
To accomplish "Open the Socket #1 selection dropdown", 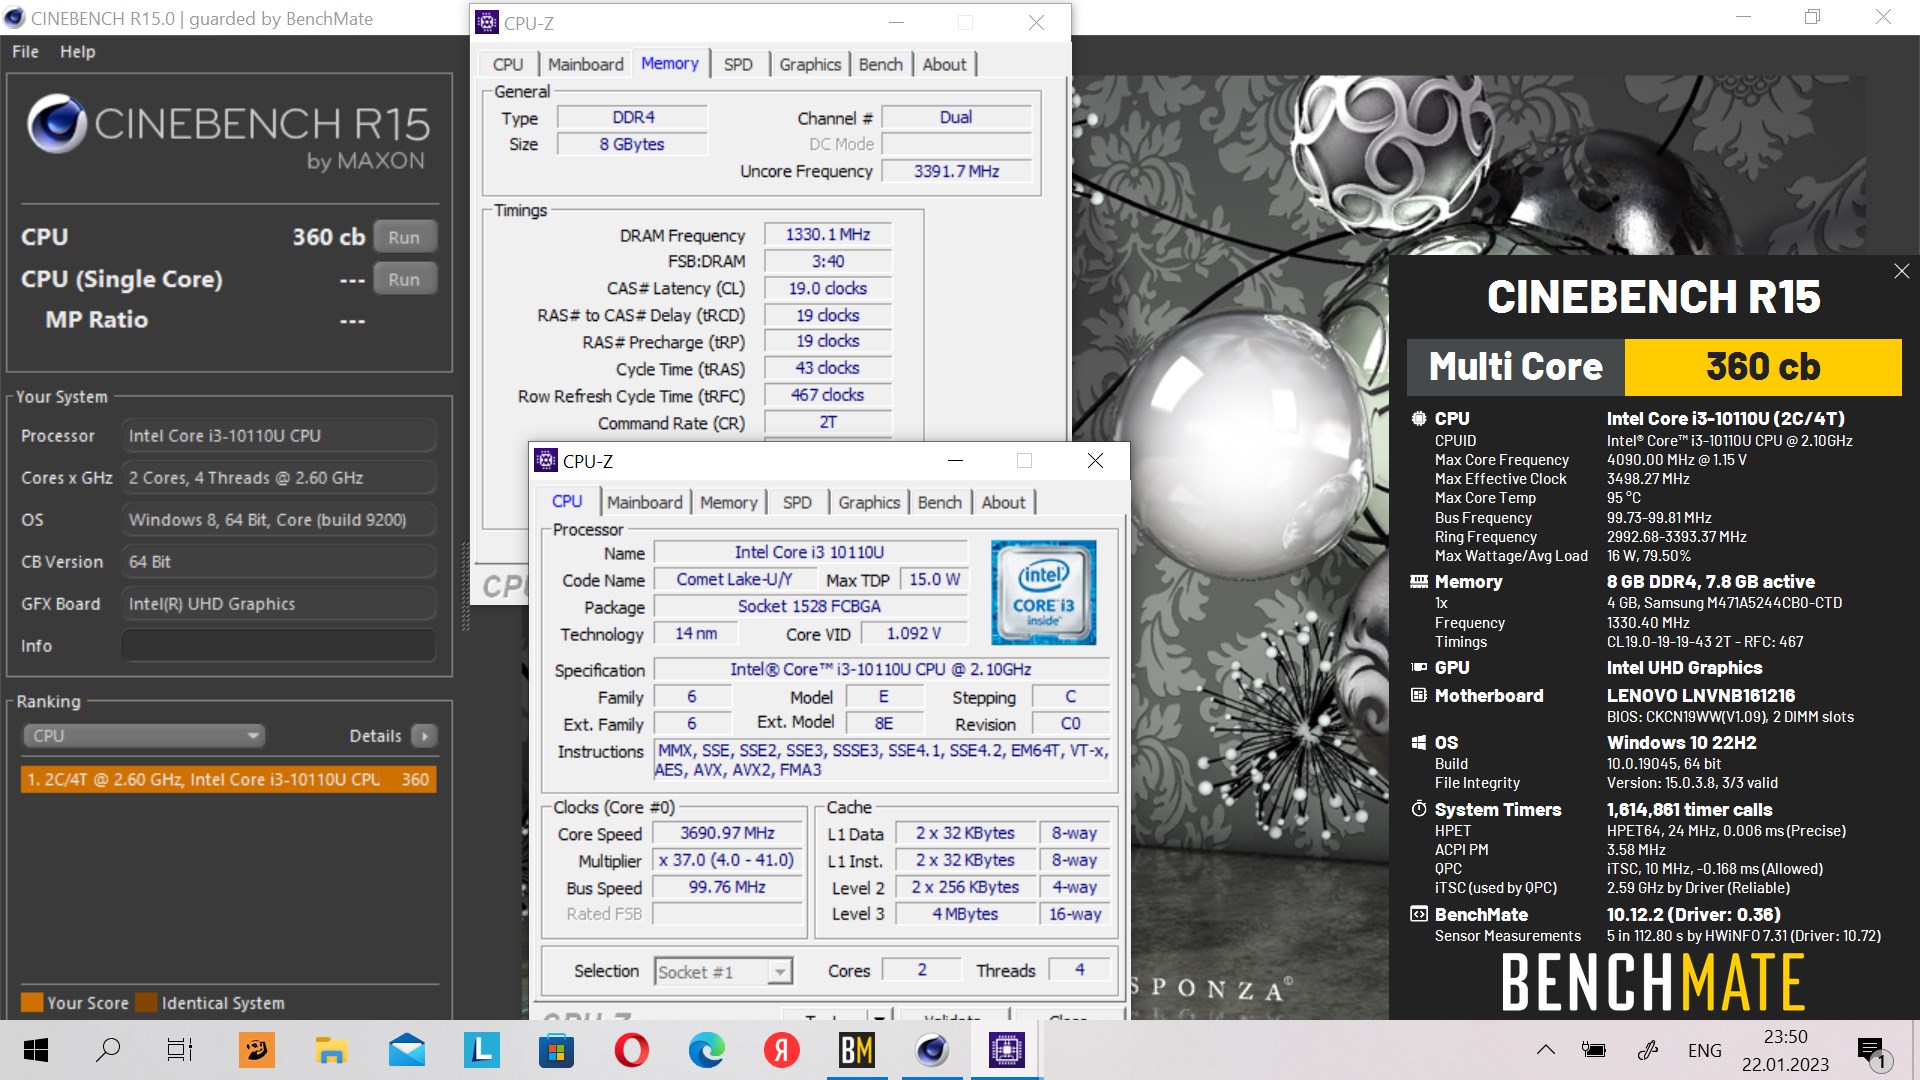I will pyautogui.click(x=724, y=971).
